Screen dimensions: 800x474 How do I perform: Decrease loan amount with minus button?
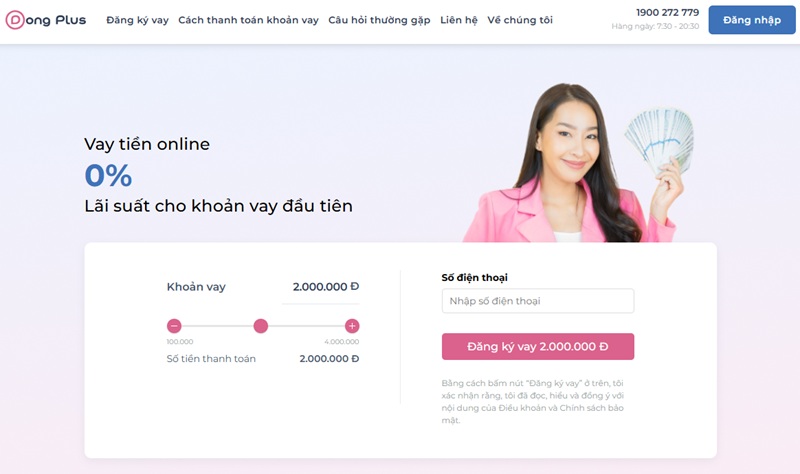pyautogui.click(x=174, y=326)
